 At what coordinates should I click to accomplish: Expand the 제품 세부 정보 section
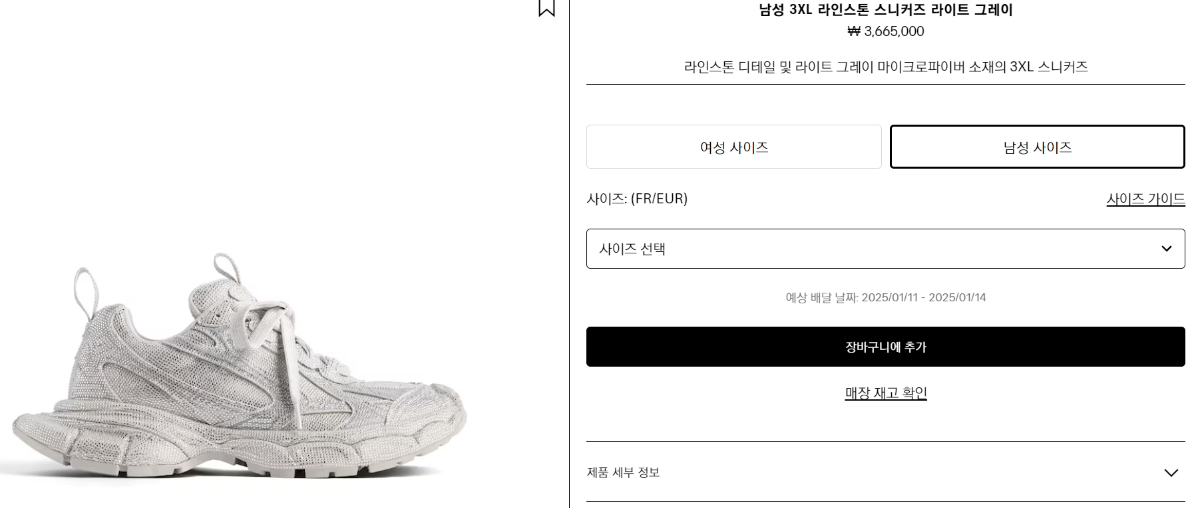[885, 472]
